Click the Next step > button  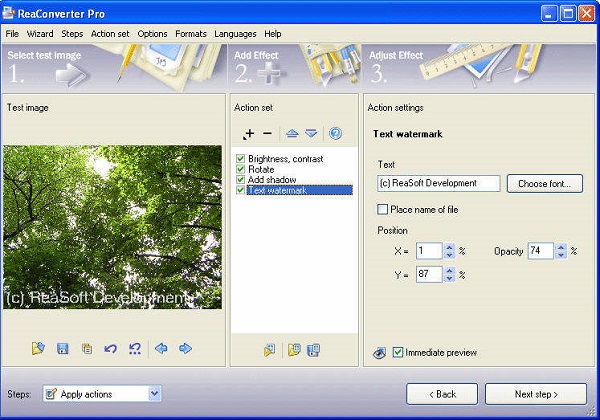(536, 394)
